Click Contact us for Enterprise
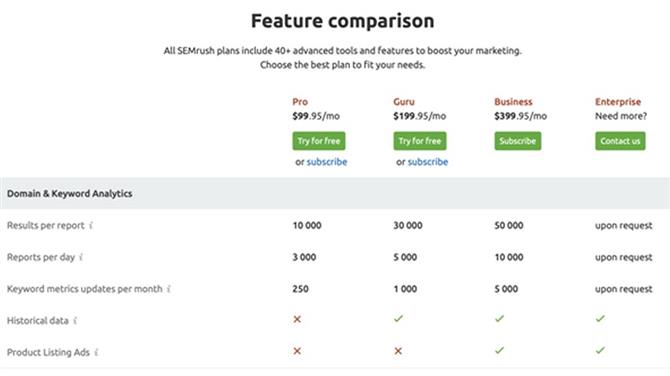The width and height of the screenshot is (670, 376). click(620, 141)
